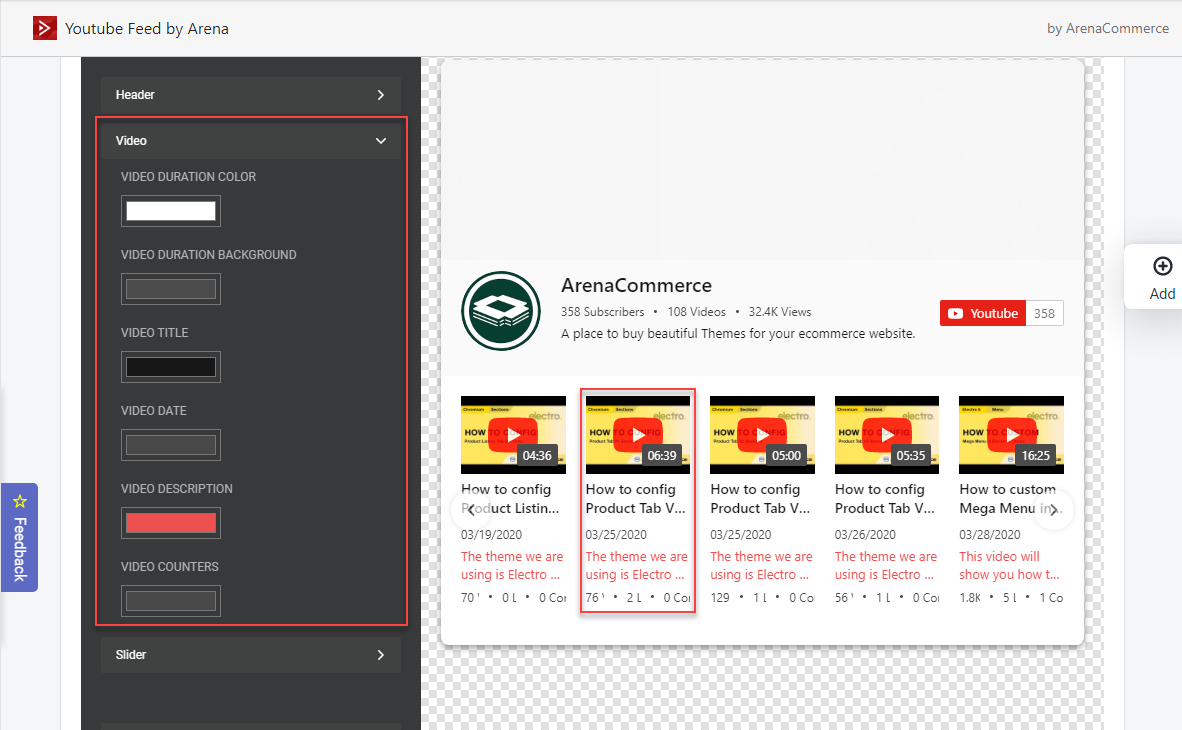Open the red Video Description color swatch
The height and width of the screenshot is (730, 1182).
click(x=171, y=523)
